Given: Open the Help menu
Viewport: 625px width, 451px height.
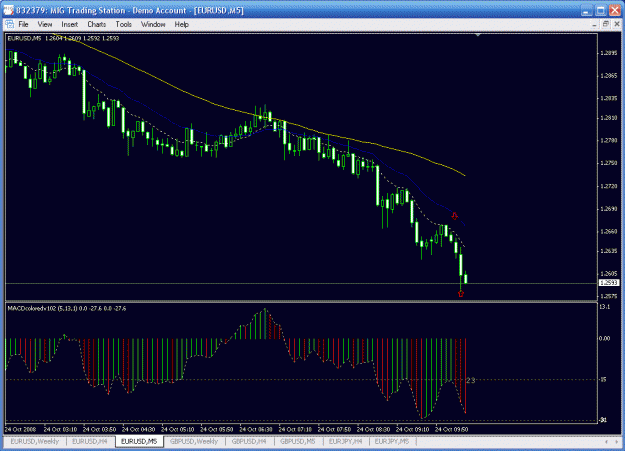Looking at the screenshot, I should click(x=181, y=24).
